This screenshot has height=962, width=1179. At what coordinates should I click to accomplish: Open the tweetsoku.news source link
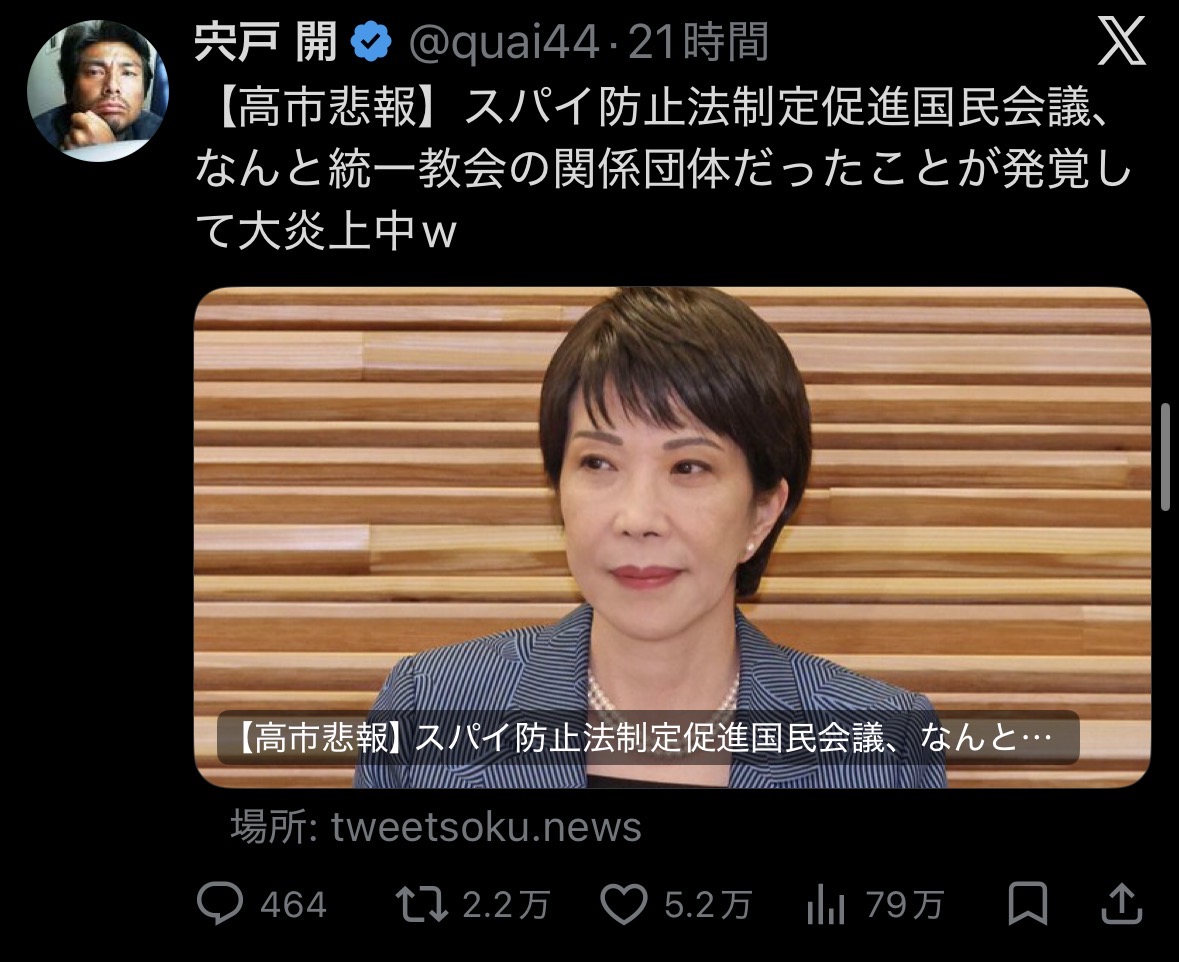click(x=486, y=827)
